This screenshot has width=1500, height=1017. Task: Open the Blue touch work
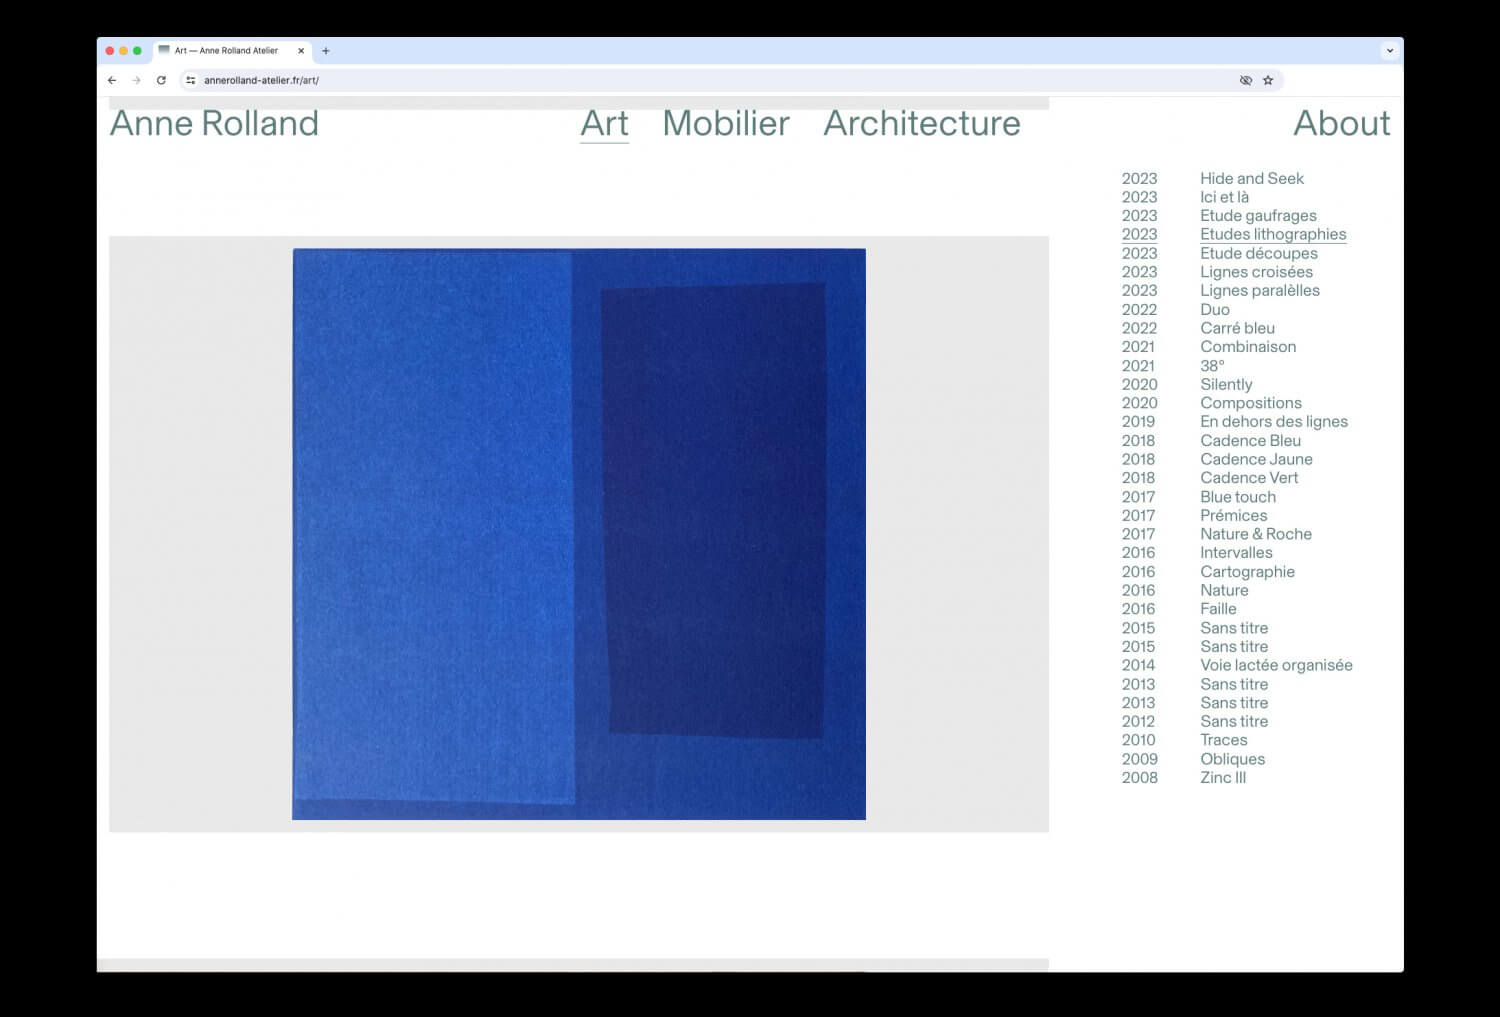[1238, 497]
